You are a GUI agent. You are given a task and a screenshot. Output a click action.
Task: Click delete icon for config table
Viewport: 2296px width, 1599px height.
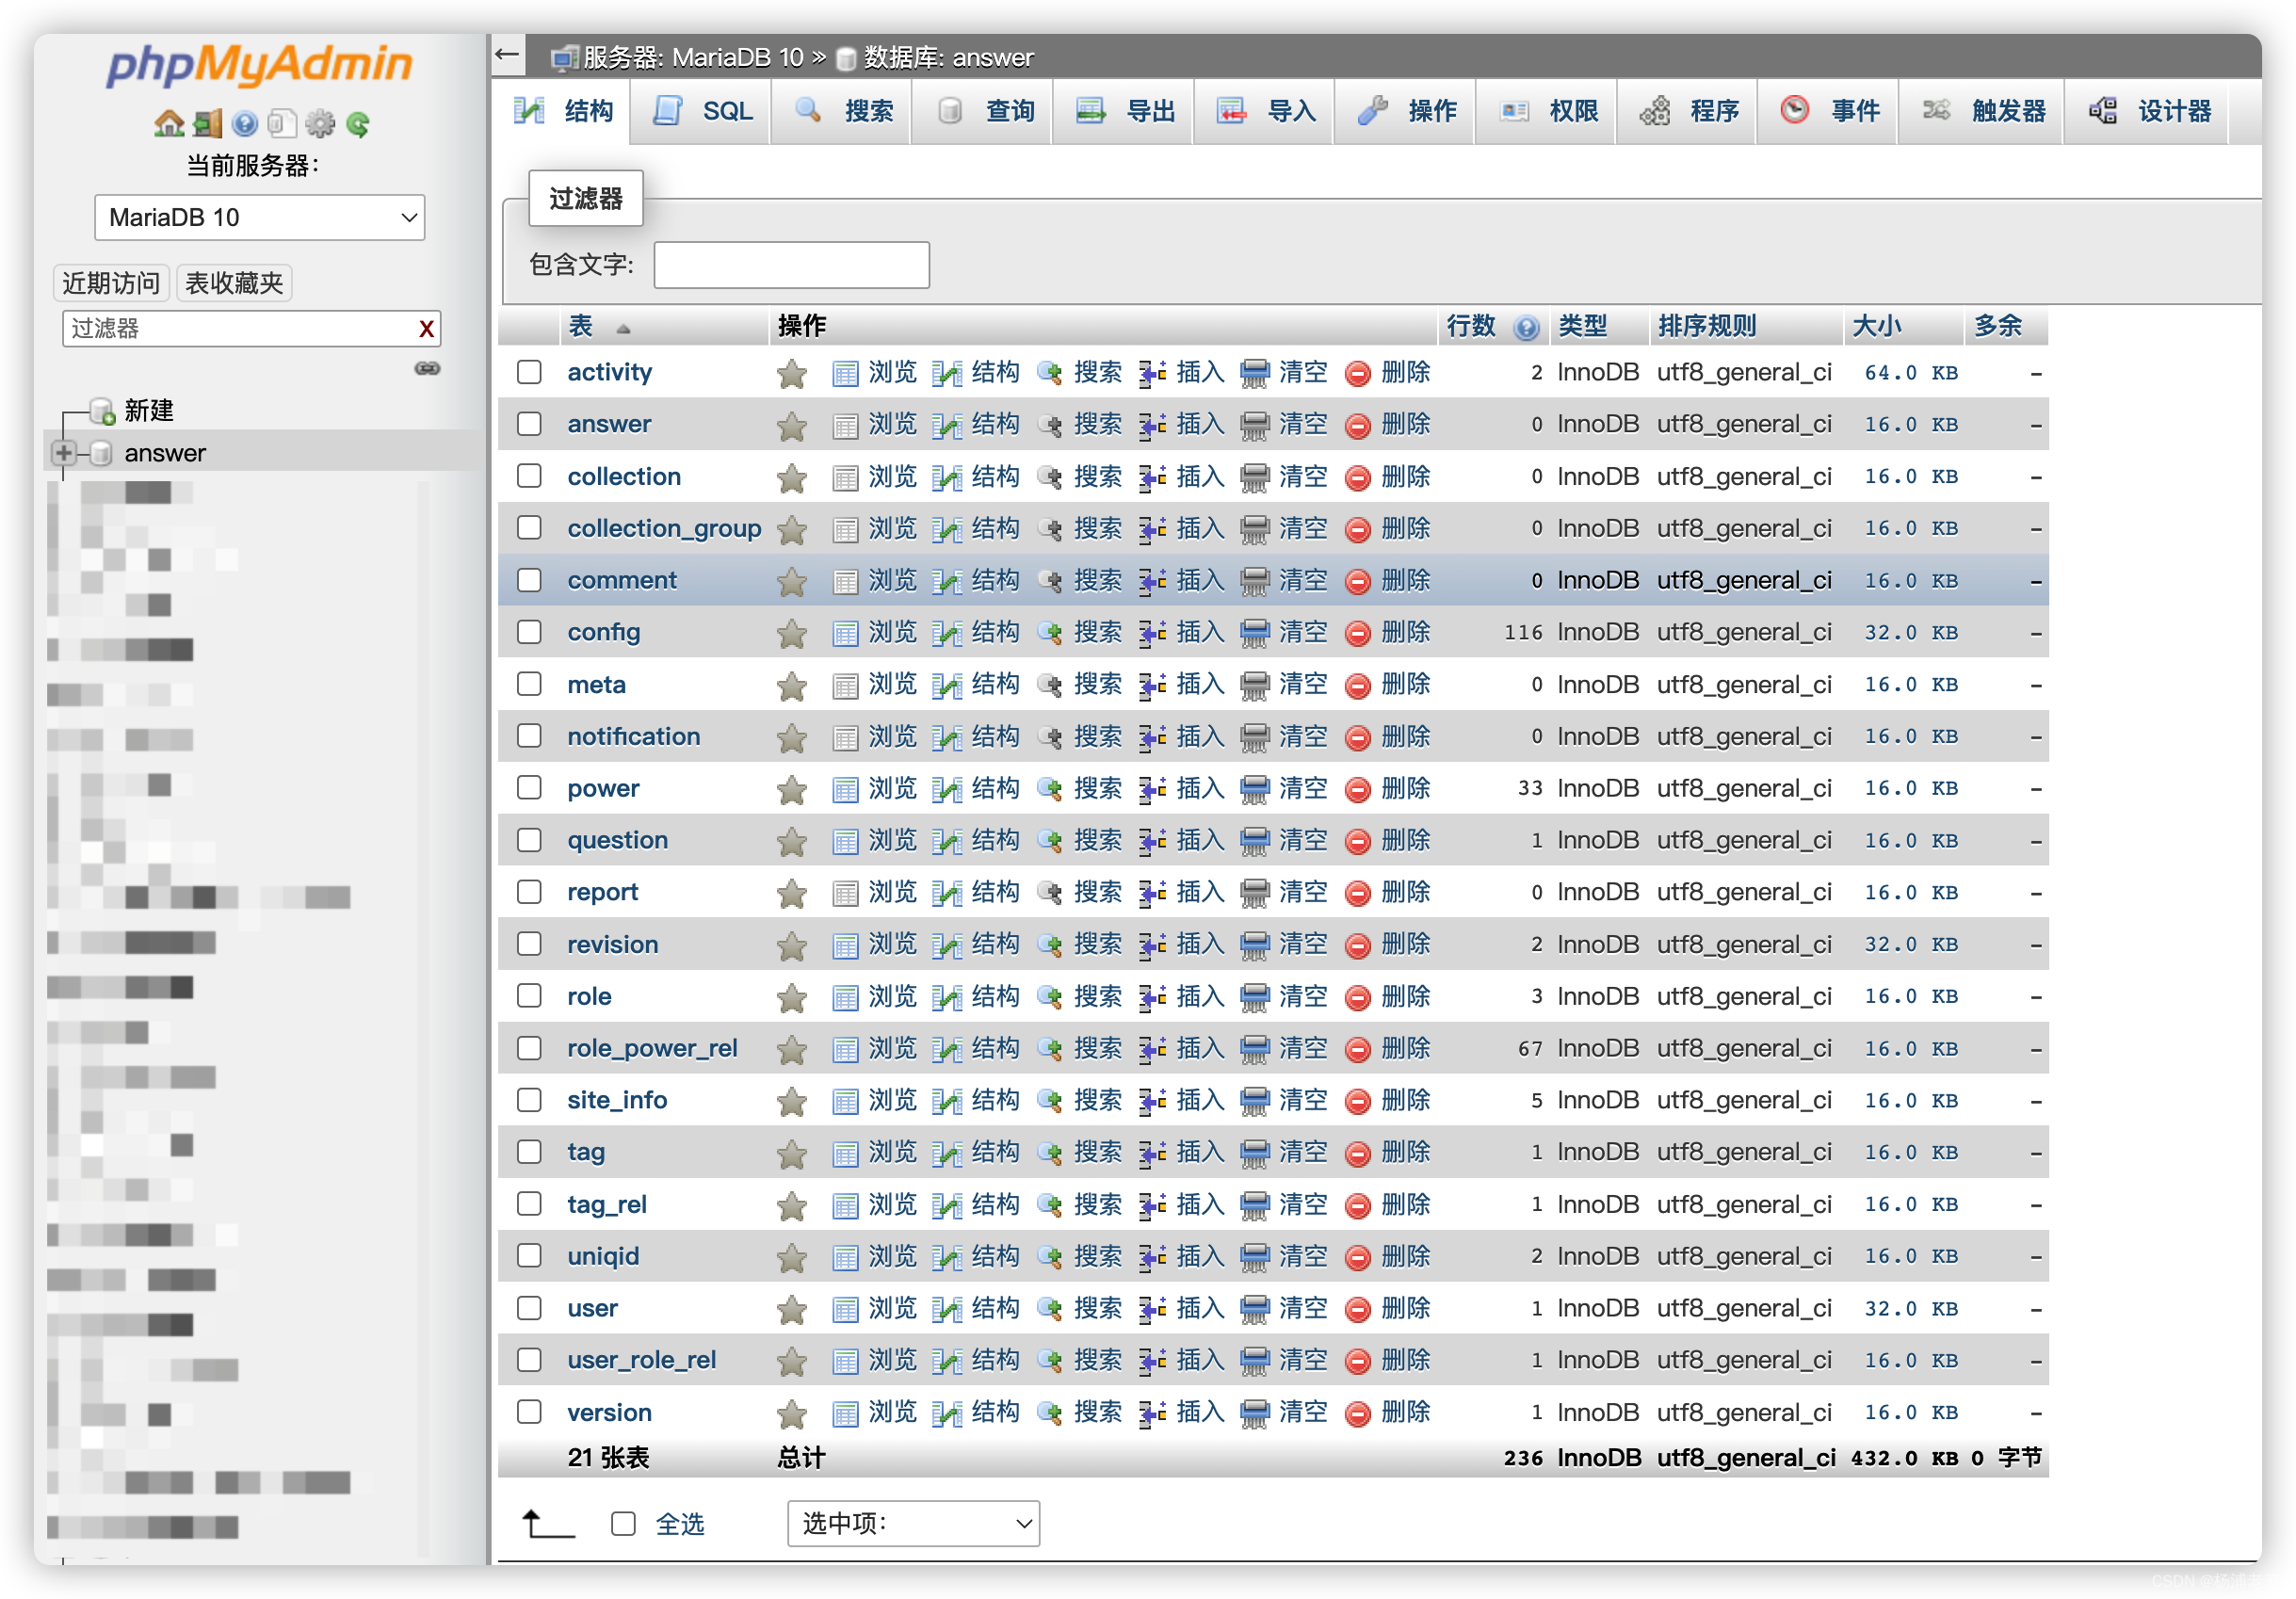(1357, 633)
